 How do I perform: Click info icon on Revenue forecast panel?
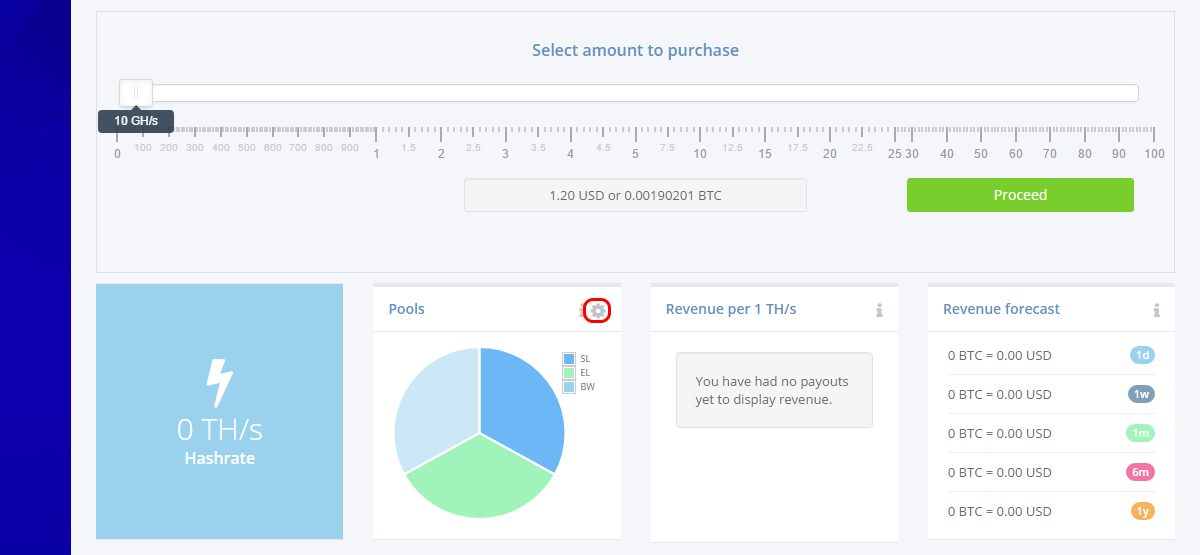(1156, 310)
